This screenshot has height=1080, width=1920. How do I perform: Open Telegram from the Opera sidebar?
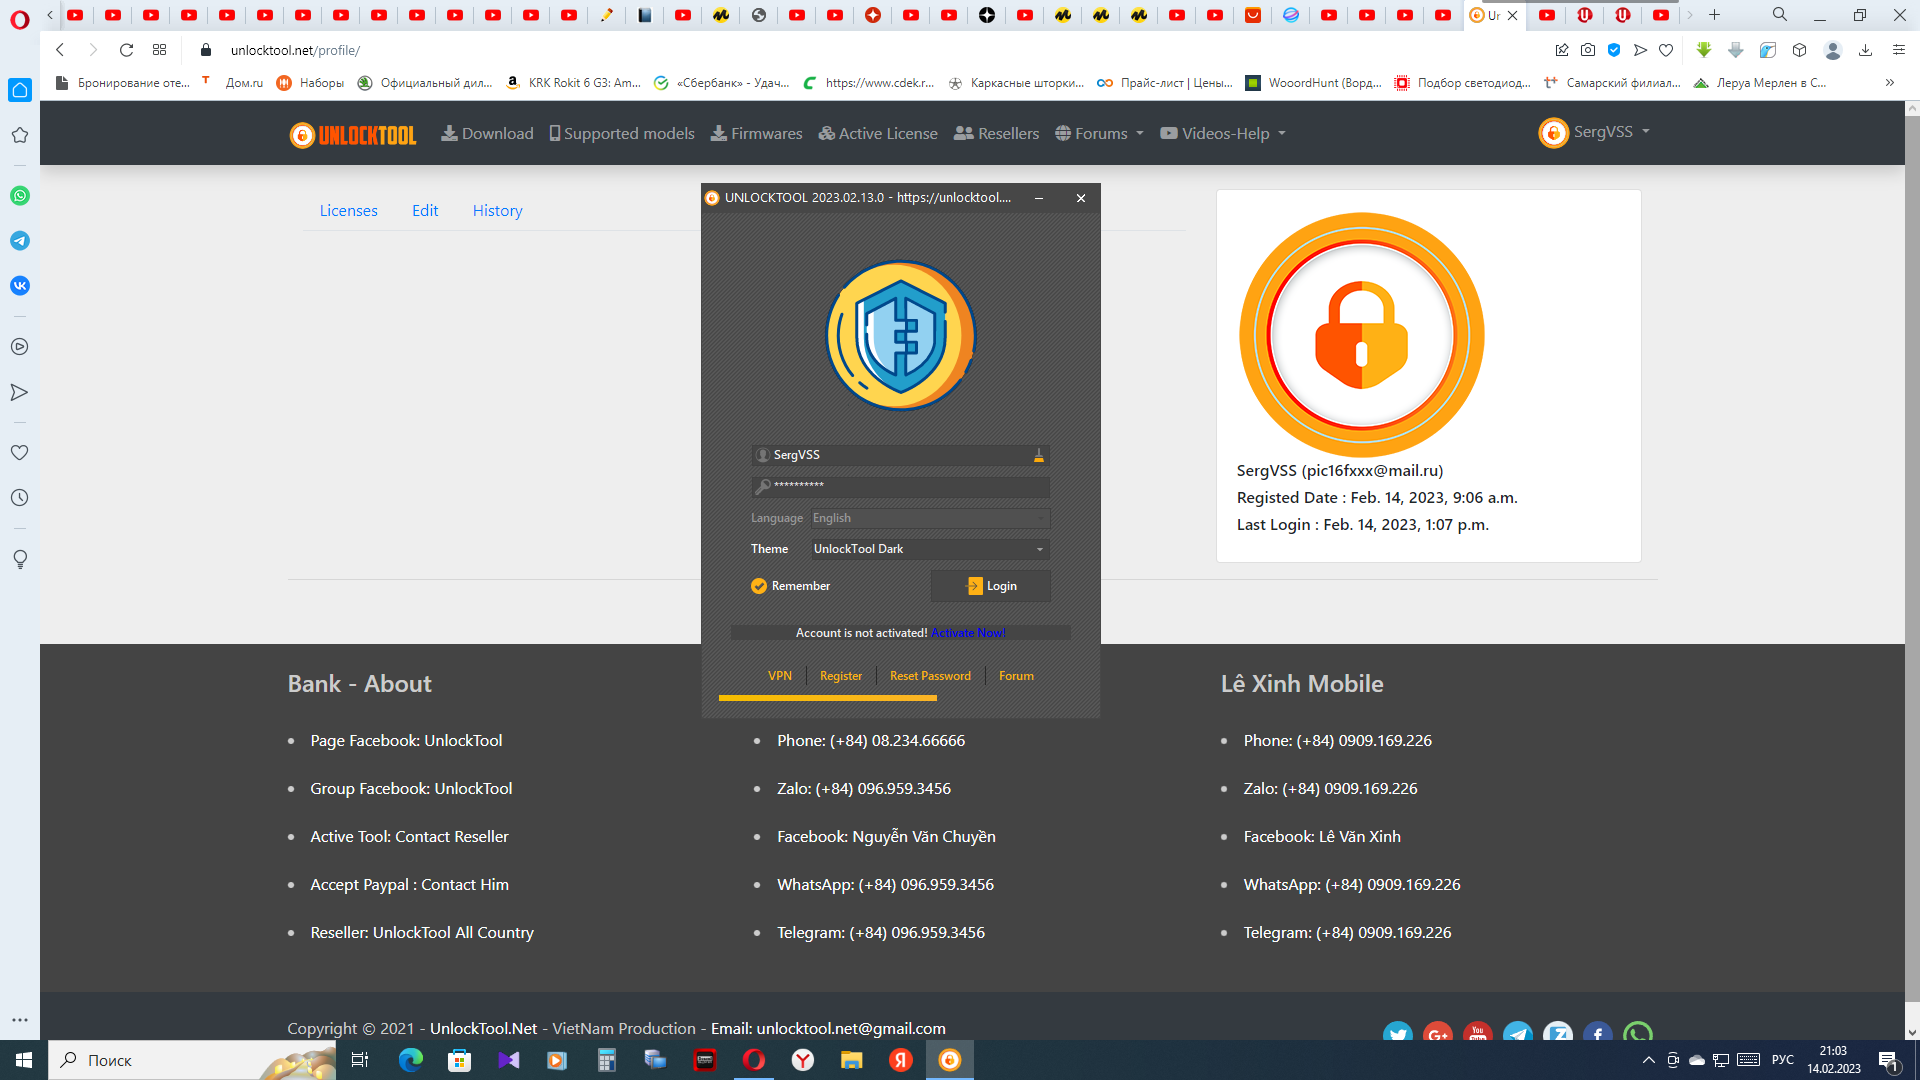click(x=20, y=241)
